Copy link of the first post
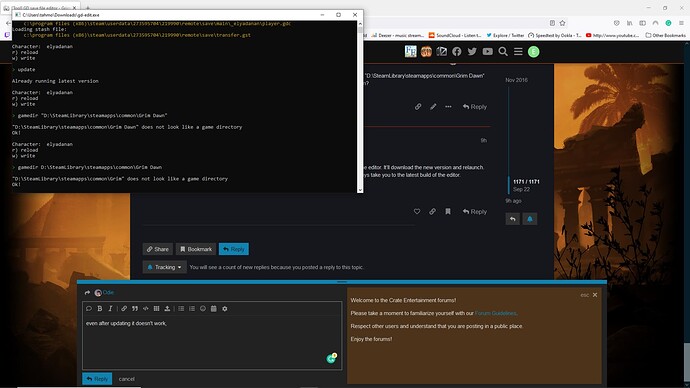Viewport: 690px width, 388px height. [x=418, y=106]
